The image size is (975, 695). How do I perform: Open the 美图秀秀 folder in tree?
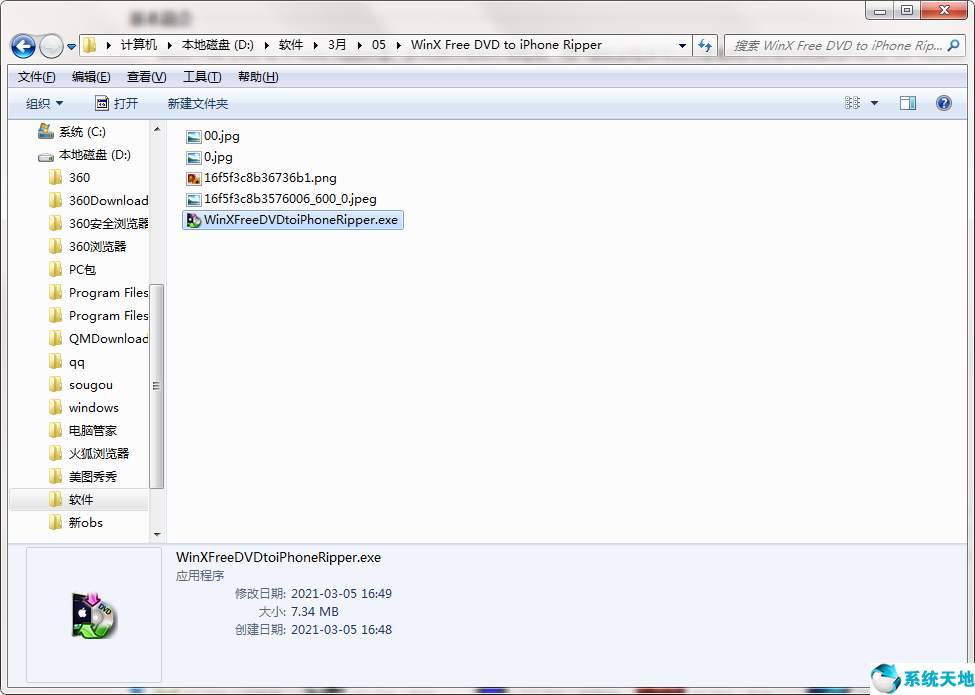(83, 477)
